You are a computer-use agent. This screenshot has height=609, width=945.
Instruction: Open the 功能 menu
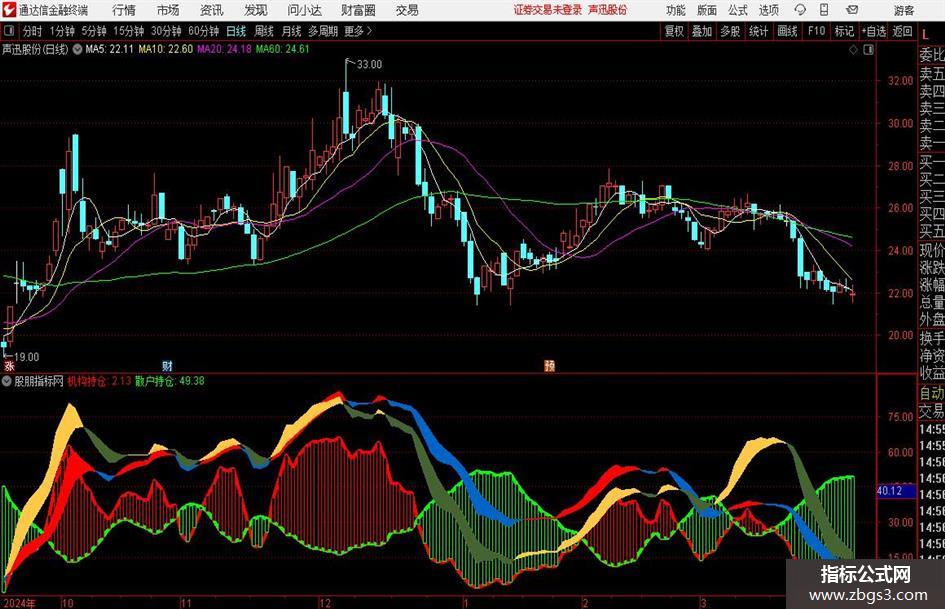(x=675, y=10)
